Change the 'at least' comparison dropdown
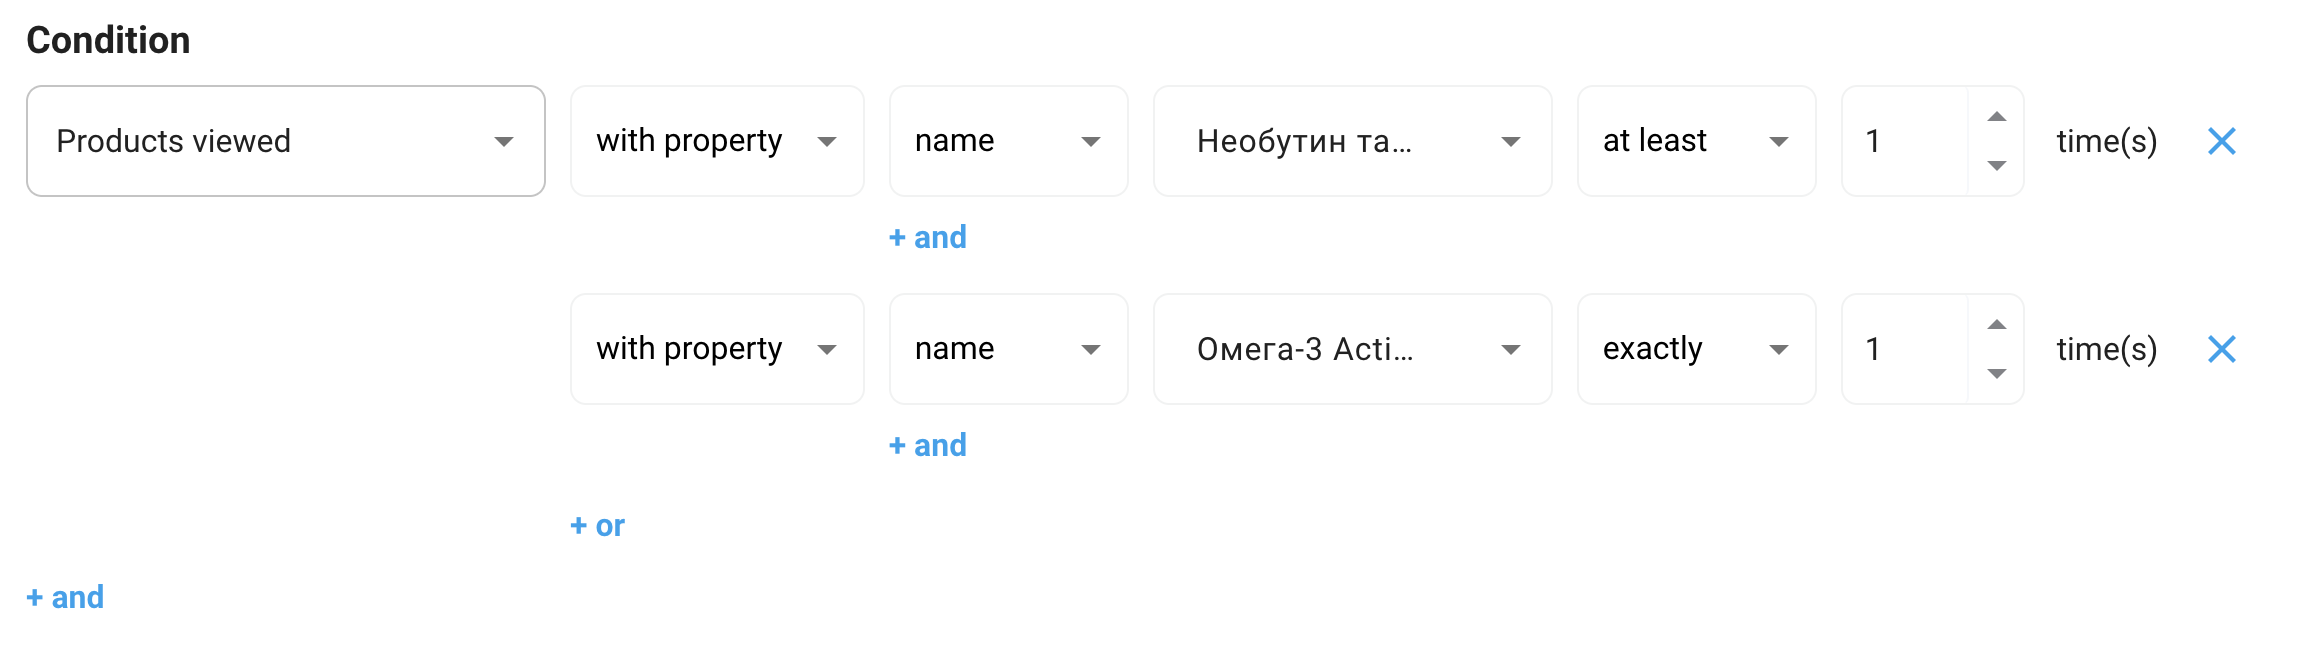Screen dimensions: 2306x652 [1696, 141]
